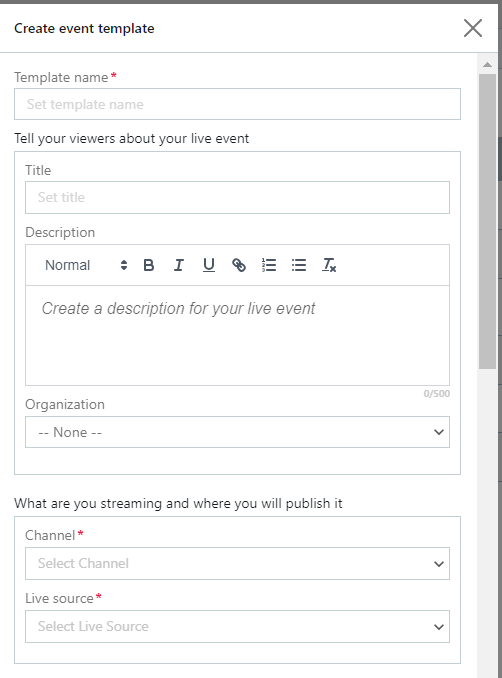Focus the Template name input field

pos(237,104)
